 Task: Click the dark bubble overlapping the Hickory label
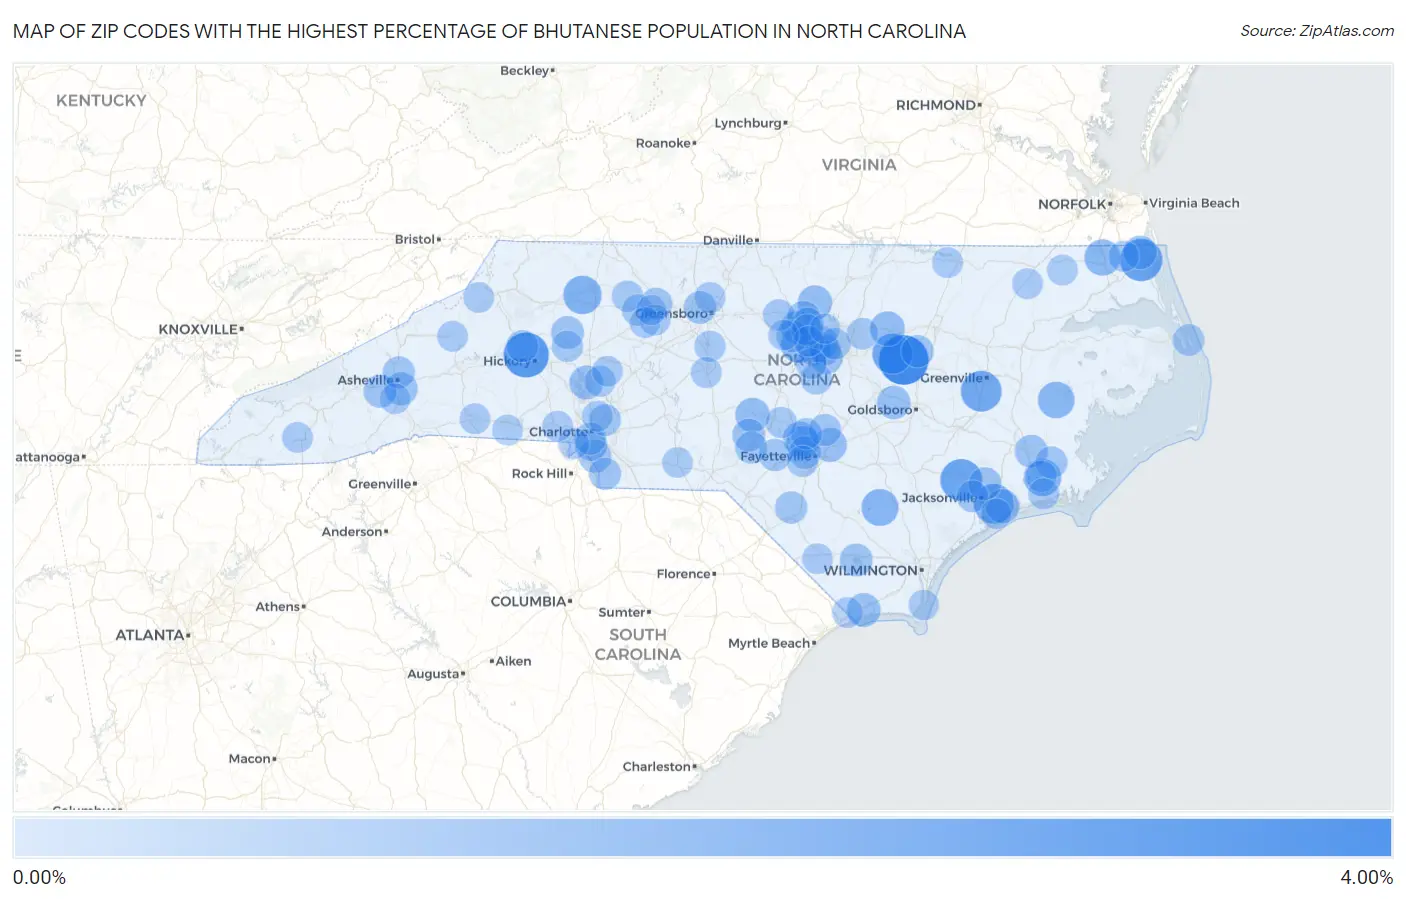coord(526,354)
